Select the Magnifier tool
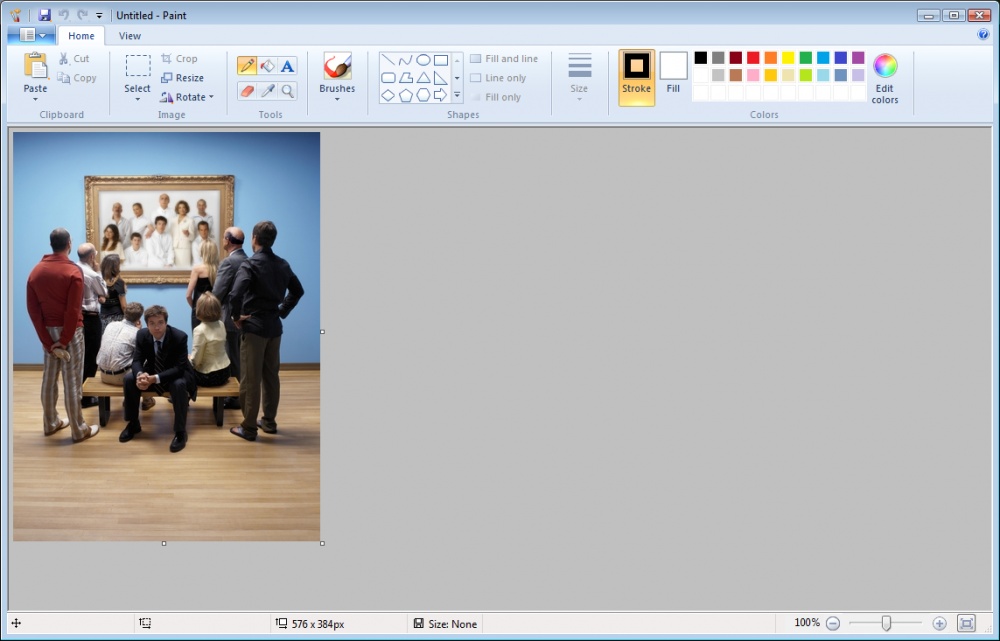Screen dimensions: 1000x641 [x=288, y=91]
